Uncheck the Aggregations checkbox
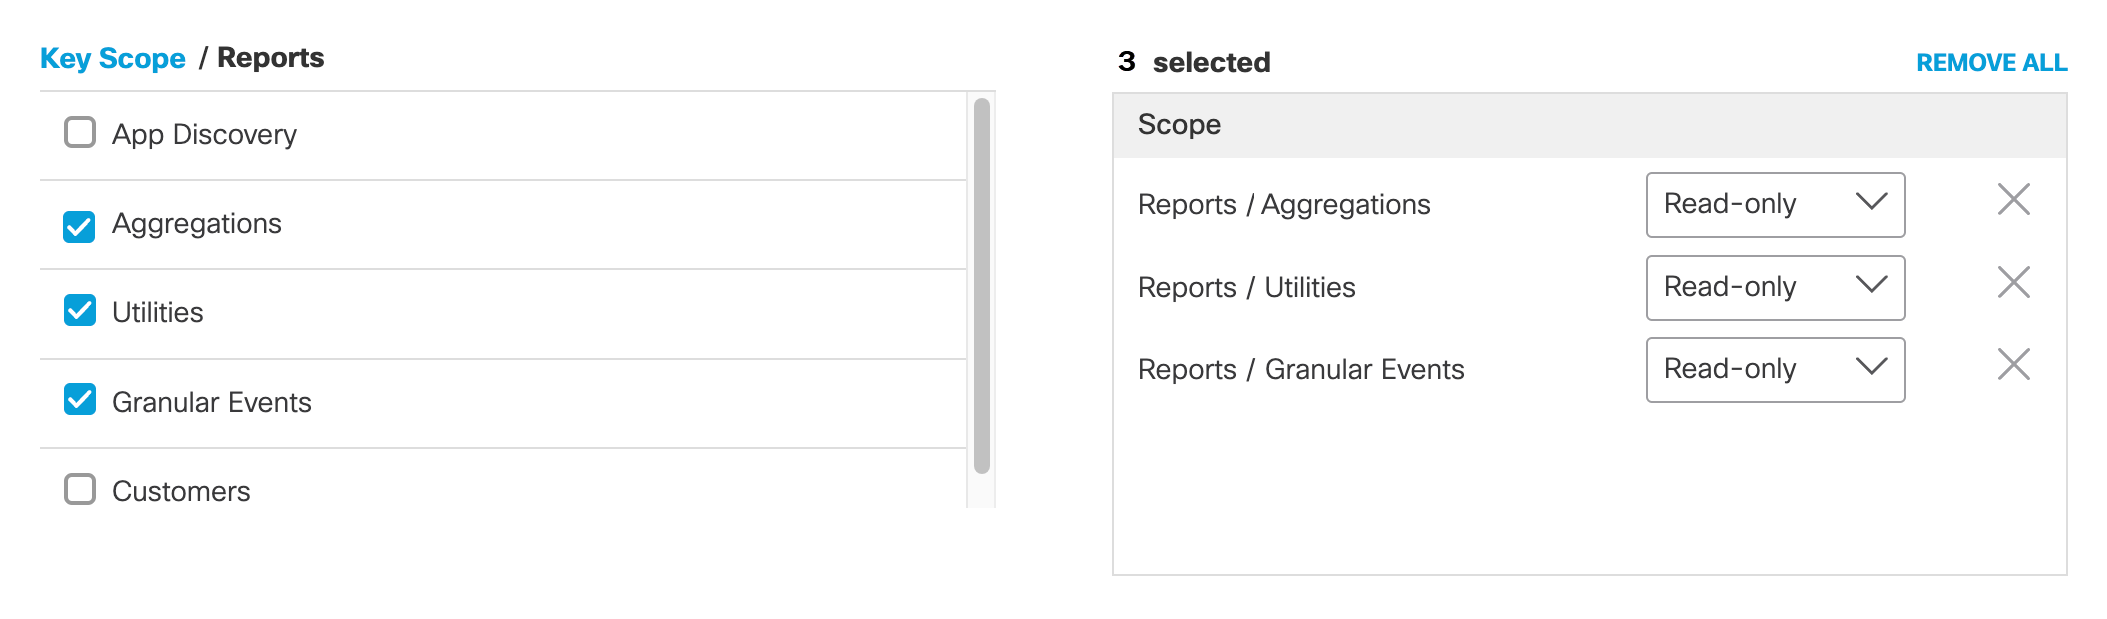Viewport: 2107px width, 619px height. [x=80, y=226]
